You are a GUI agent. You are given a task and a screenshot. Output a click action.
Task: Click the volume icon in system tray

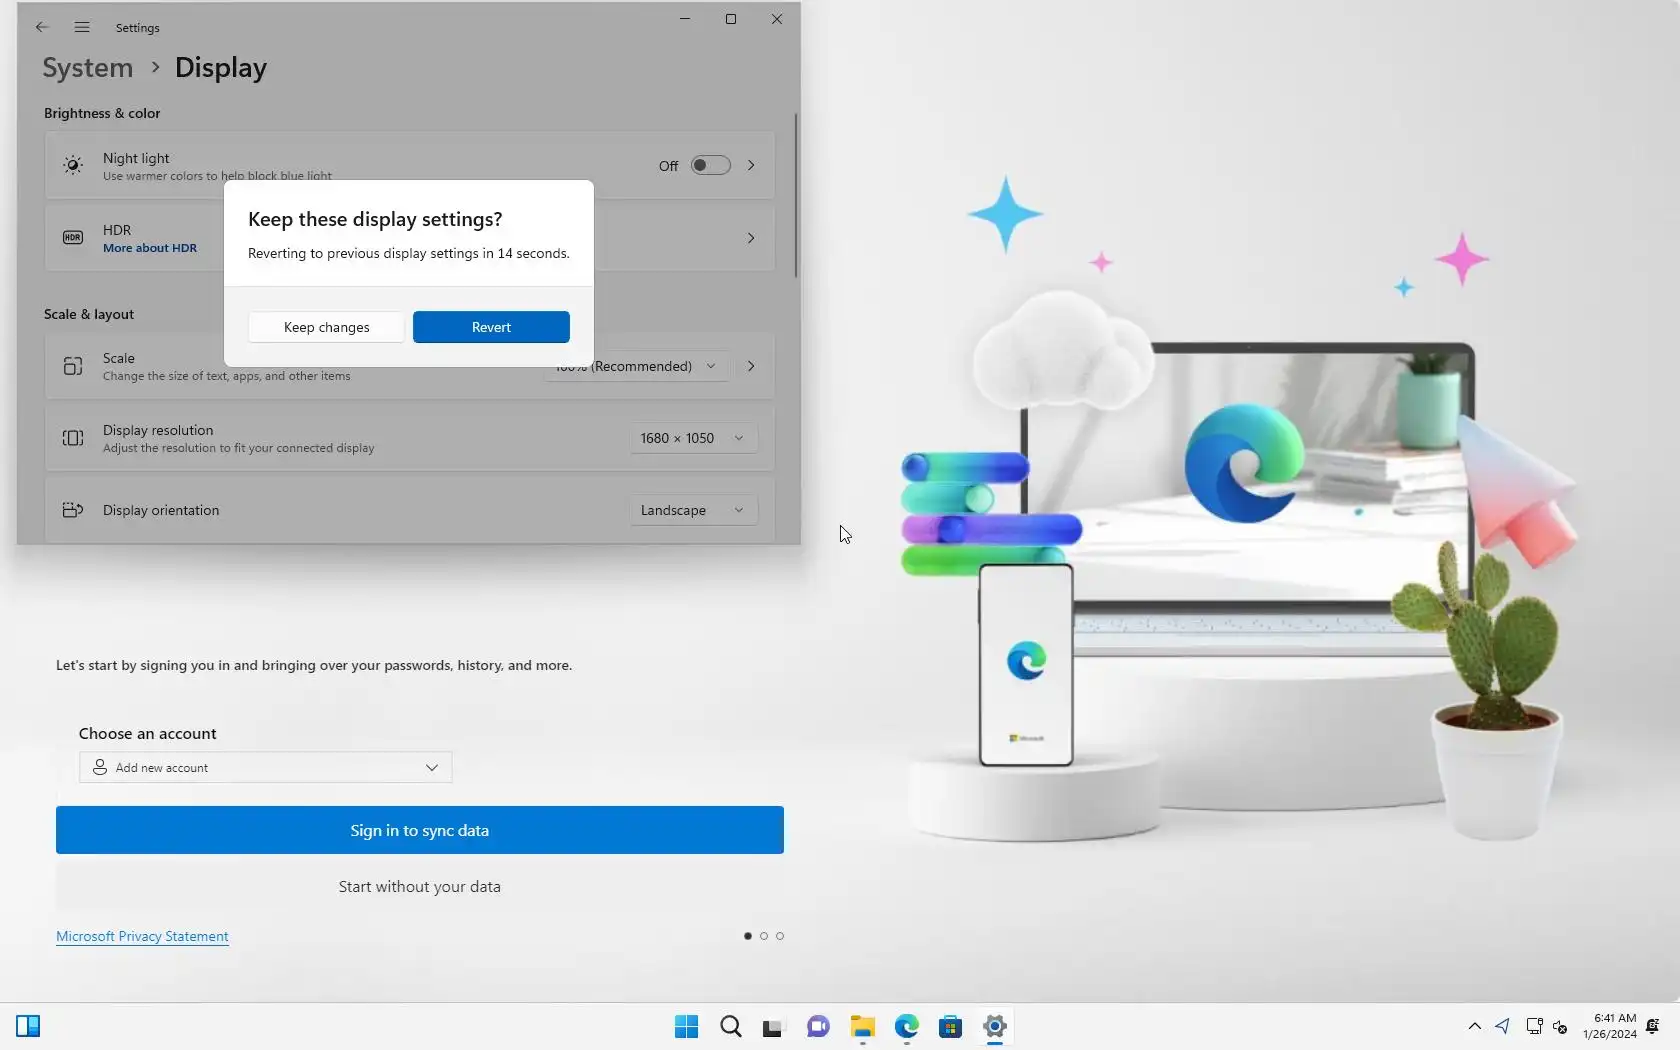coord(1560,1026)
